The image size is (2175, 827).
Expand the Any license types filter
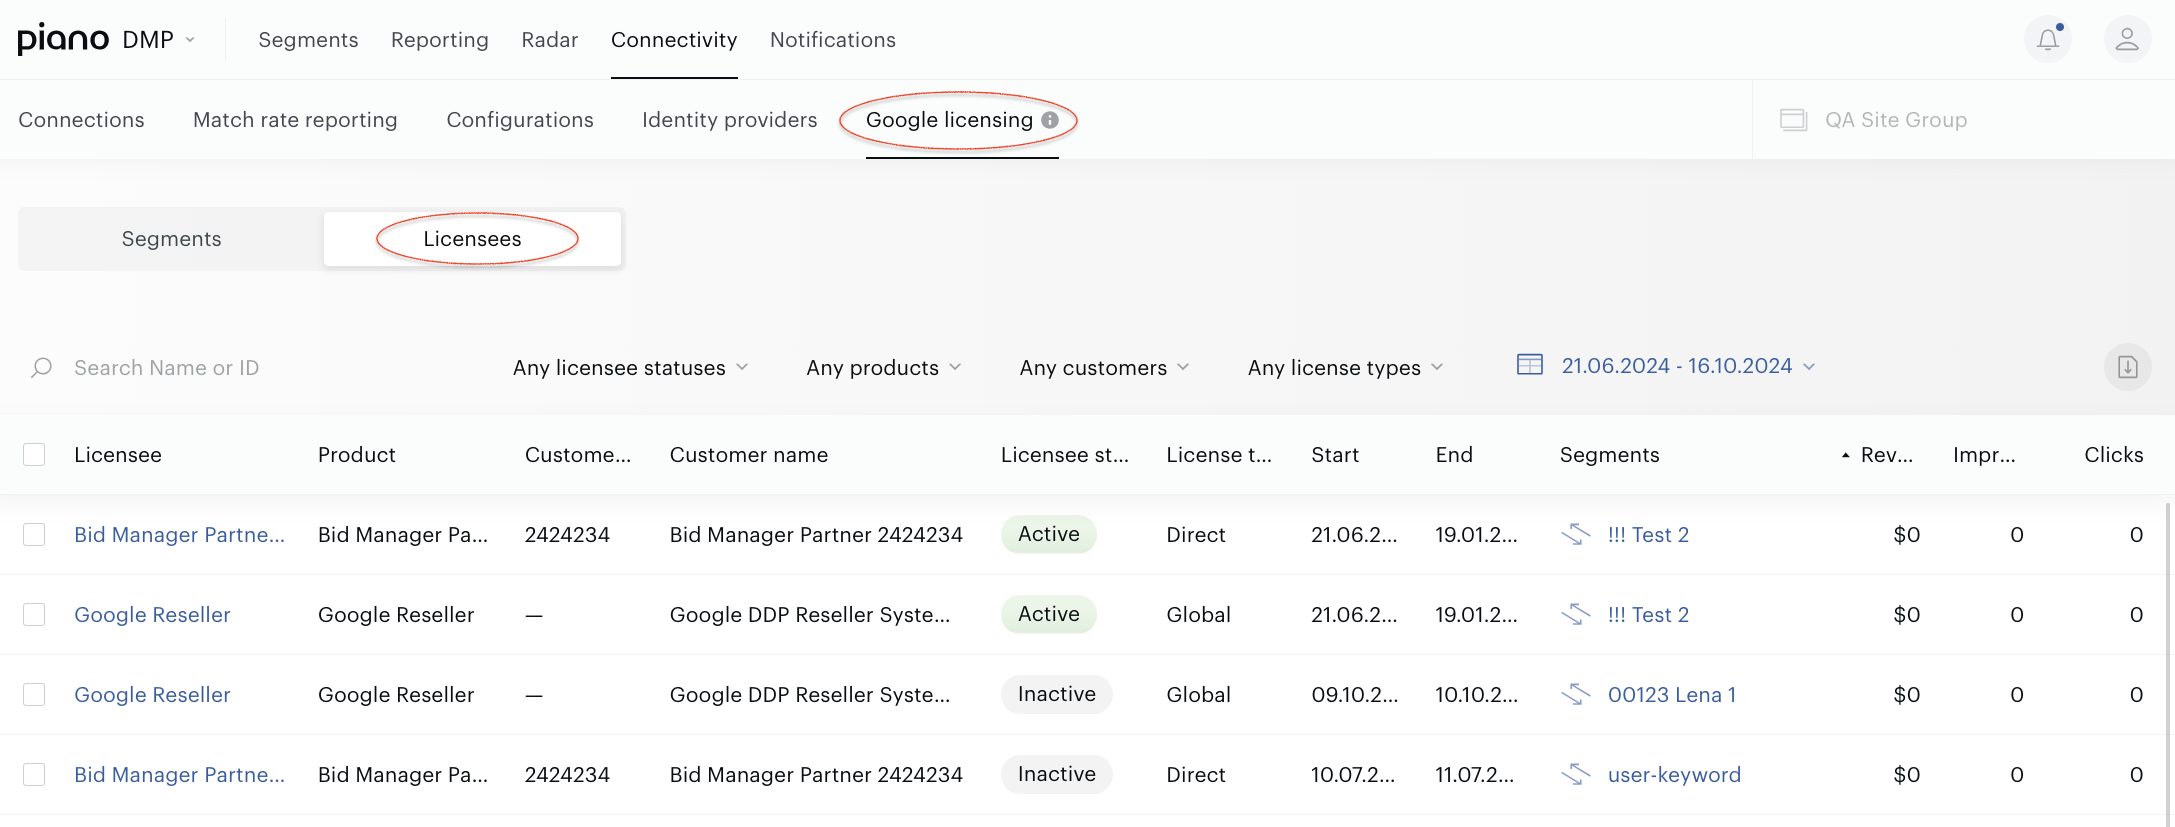click(x=1346, y=368)
